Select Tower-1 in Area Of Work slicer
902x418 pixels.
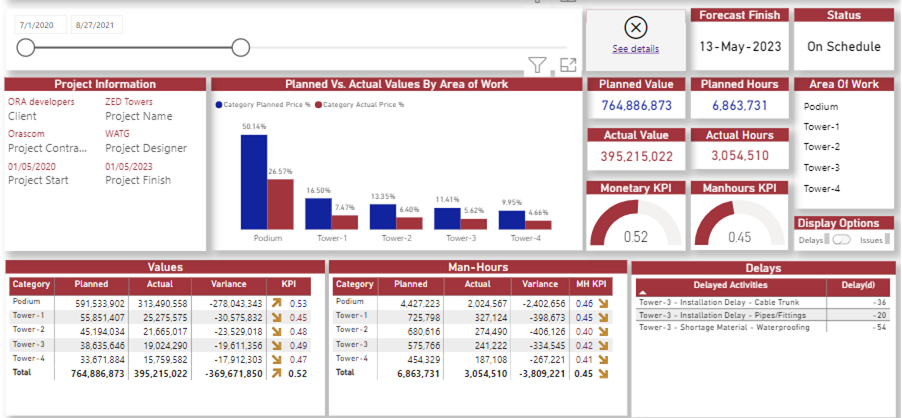click(x=821, y=126)
